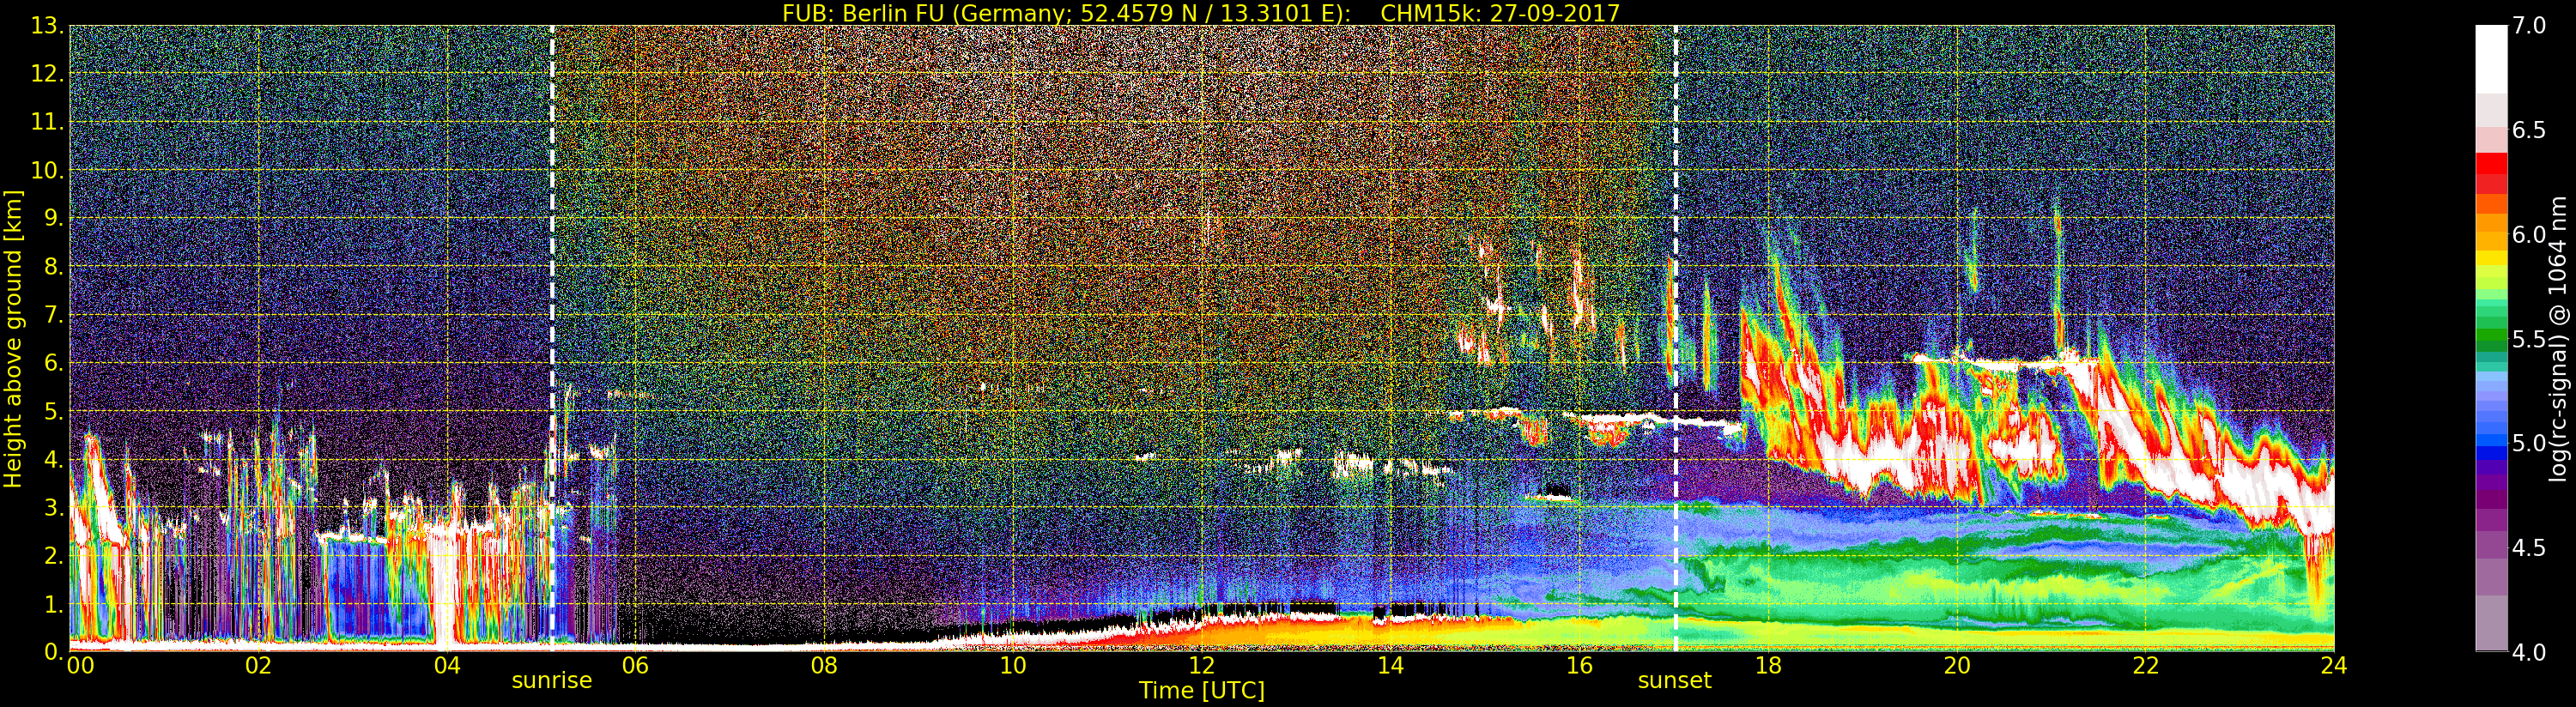Click the sunrise label below time axis
The image size is (2576, 707).
tap(552, 681)
